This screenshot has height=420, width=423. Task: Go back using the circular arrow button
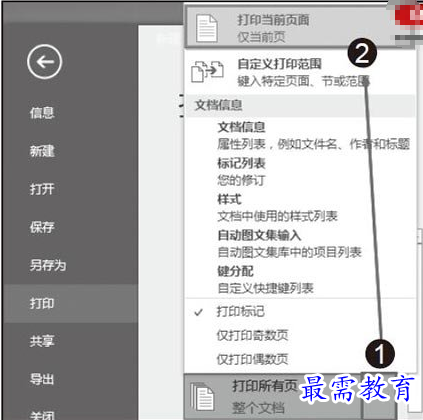click(x=44, y=62)
